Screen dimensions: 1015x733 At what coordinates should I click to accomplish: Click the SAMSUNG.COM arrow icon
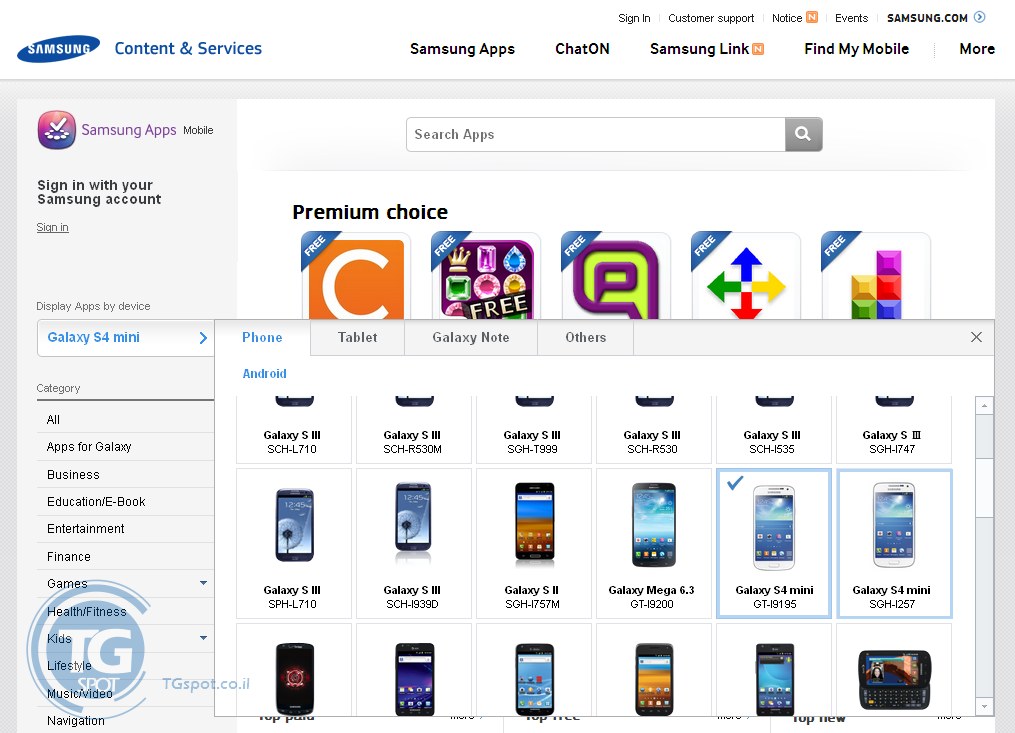point(979,17)
